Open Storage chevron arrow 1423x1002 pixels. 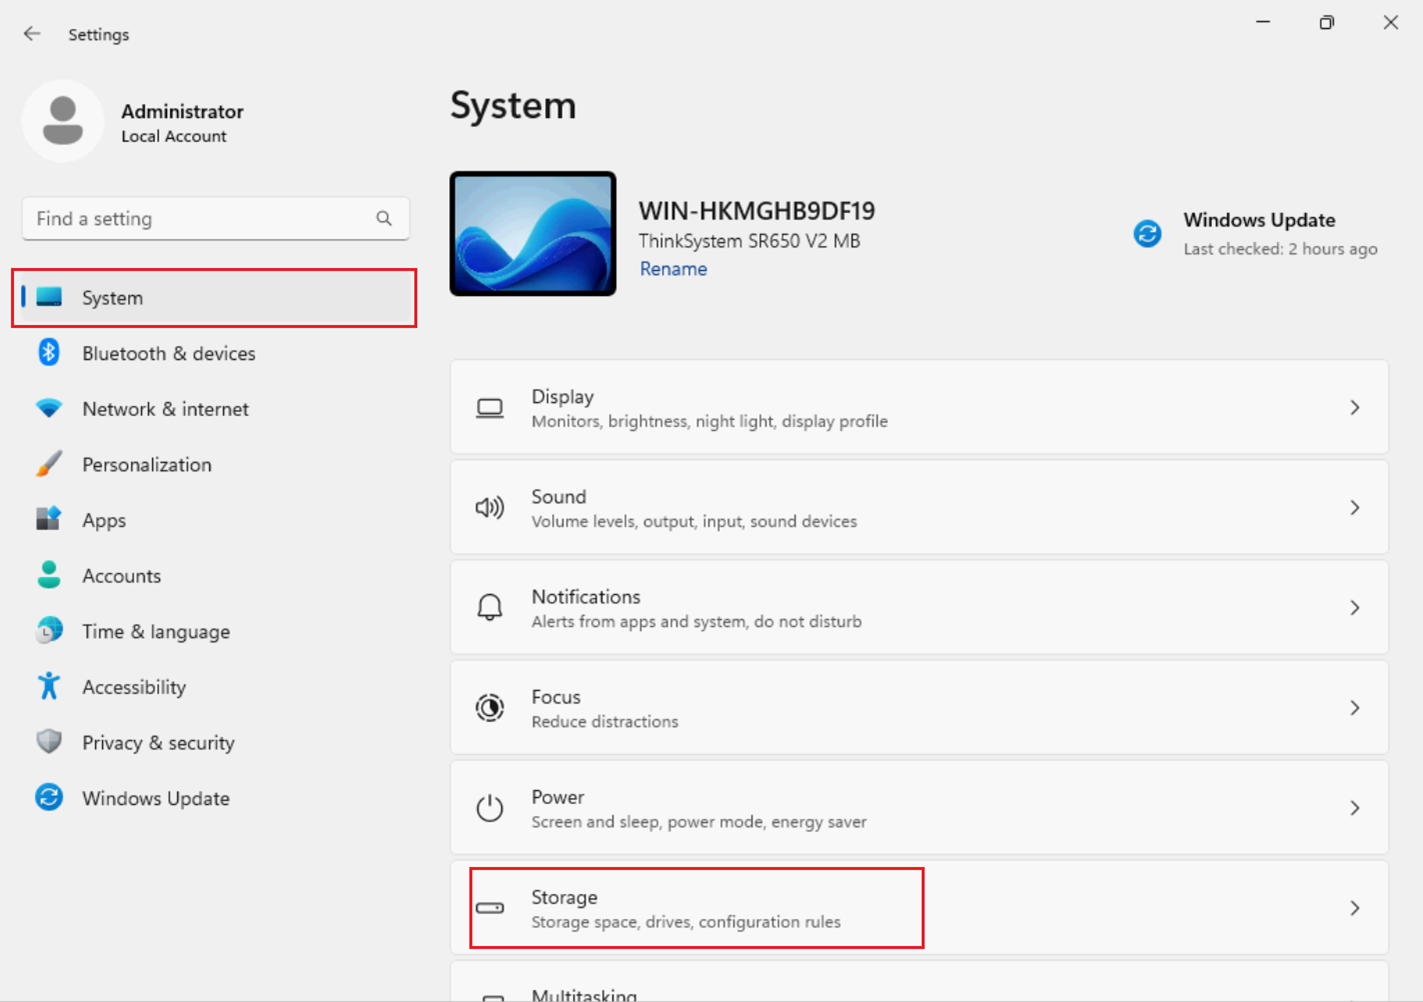click(x=1354, y=908)
